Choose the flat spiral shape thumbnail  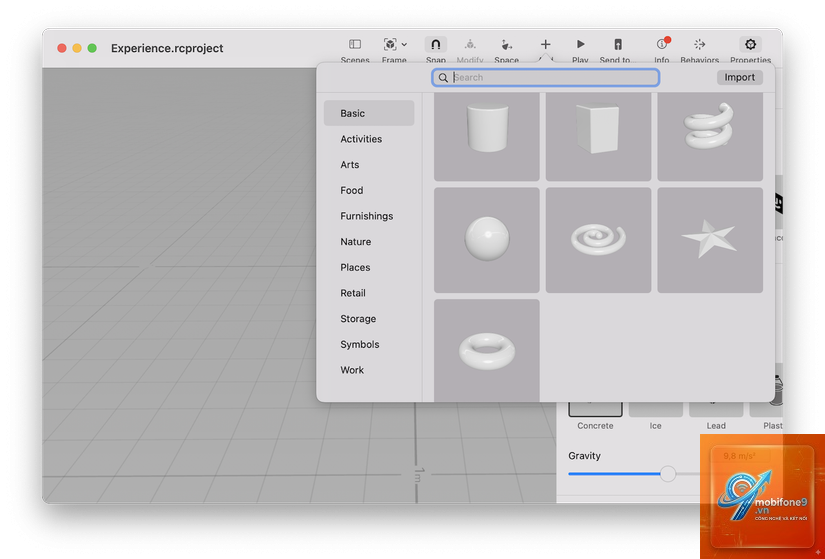[x=598, y=240]
